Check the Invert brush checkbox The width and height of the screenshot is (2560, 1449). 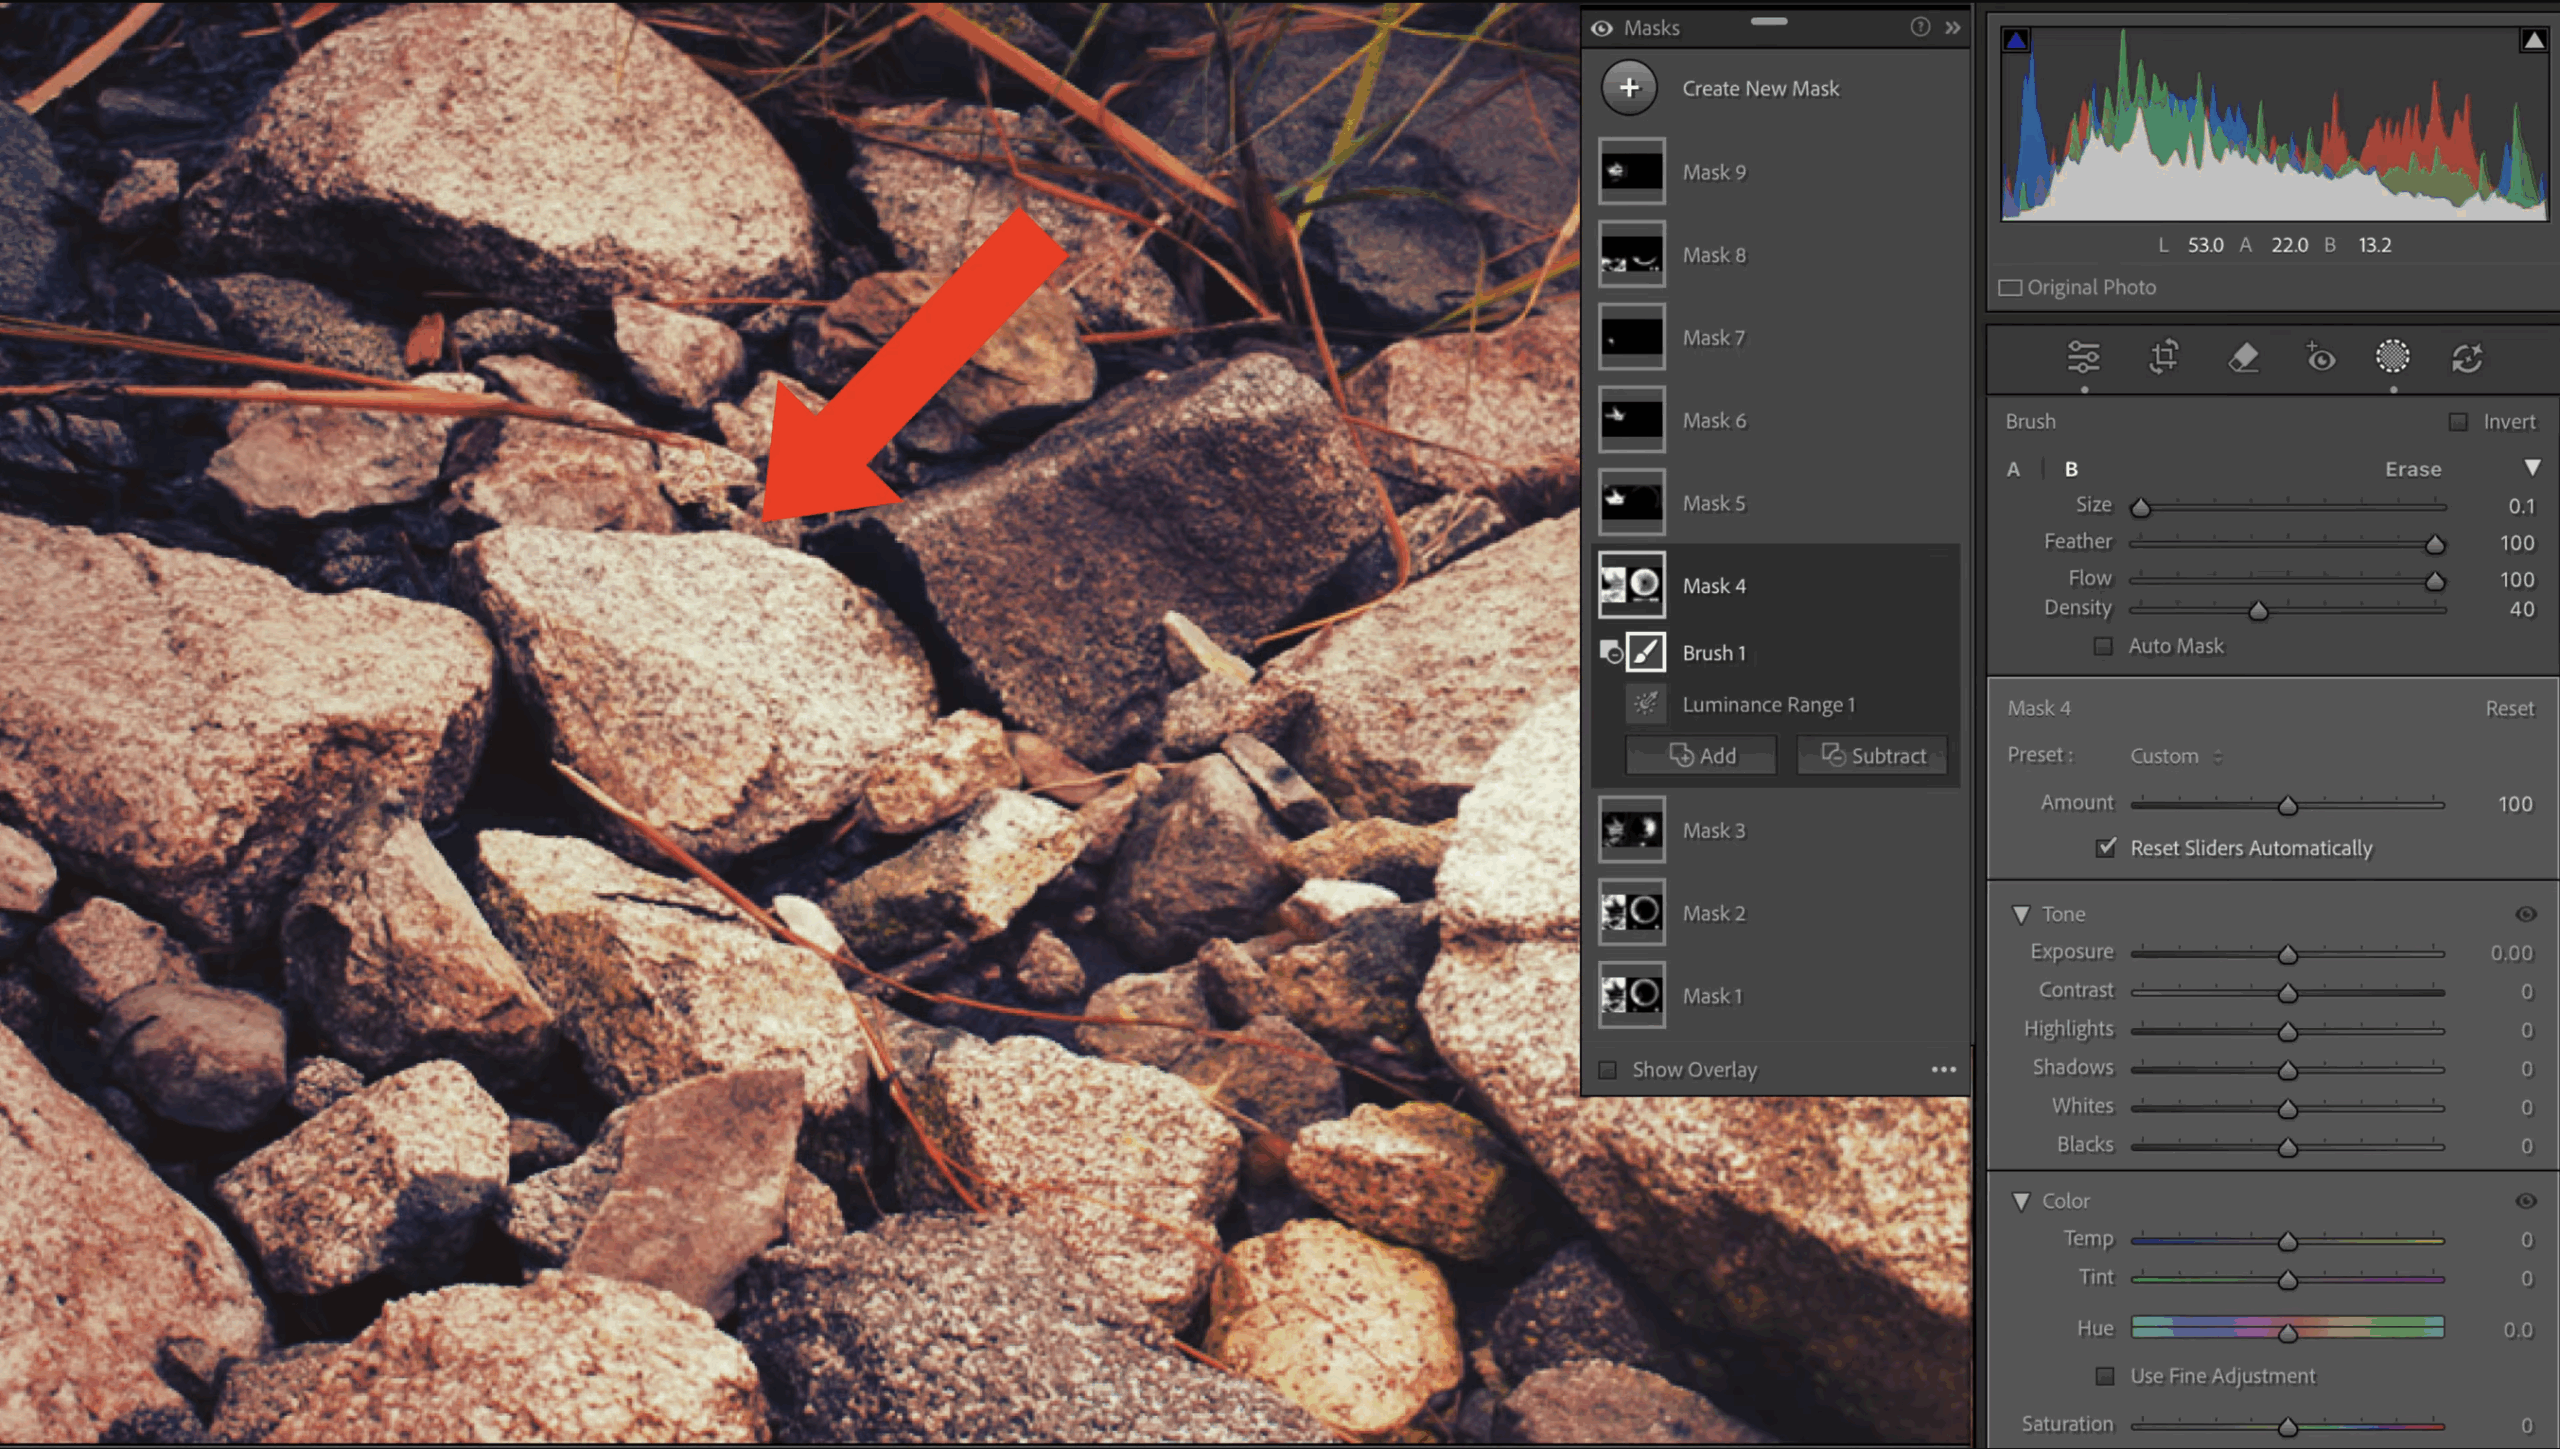tap(2458, 421)
